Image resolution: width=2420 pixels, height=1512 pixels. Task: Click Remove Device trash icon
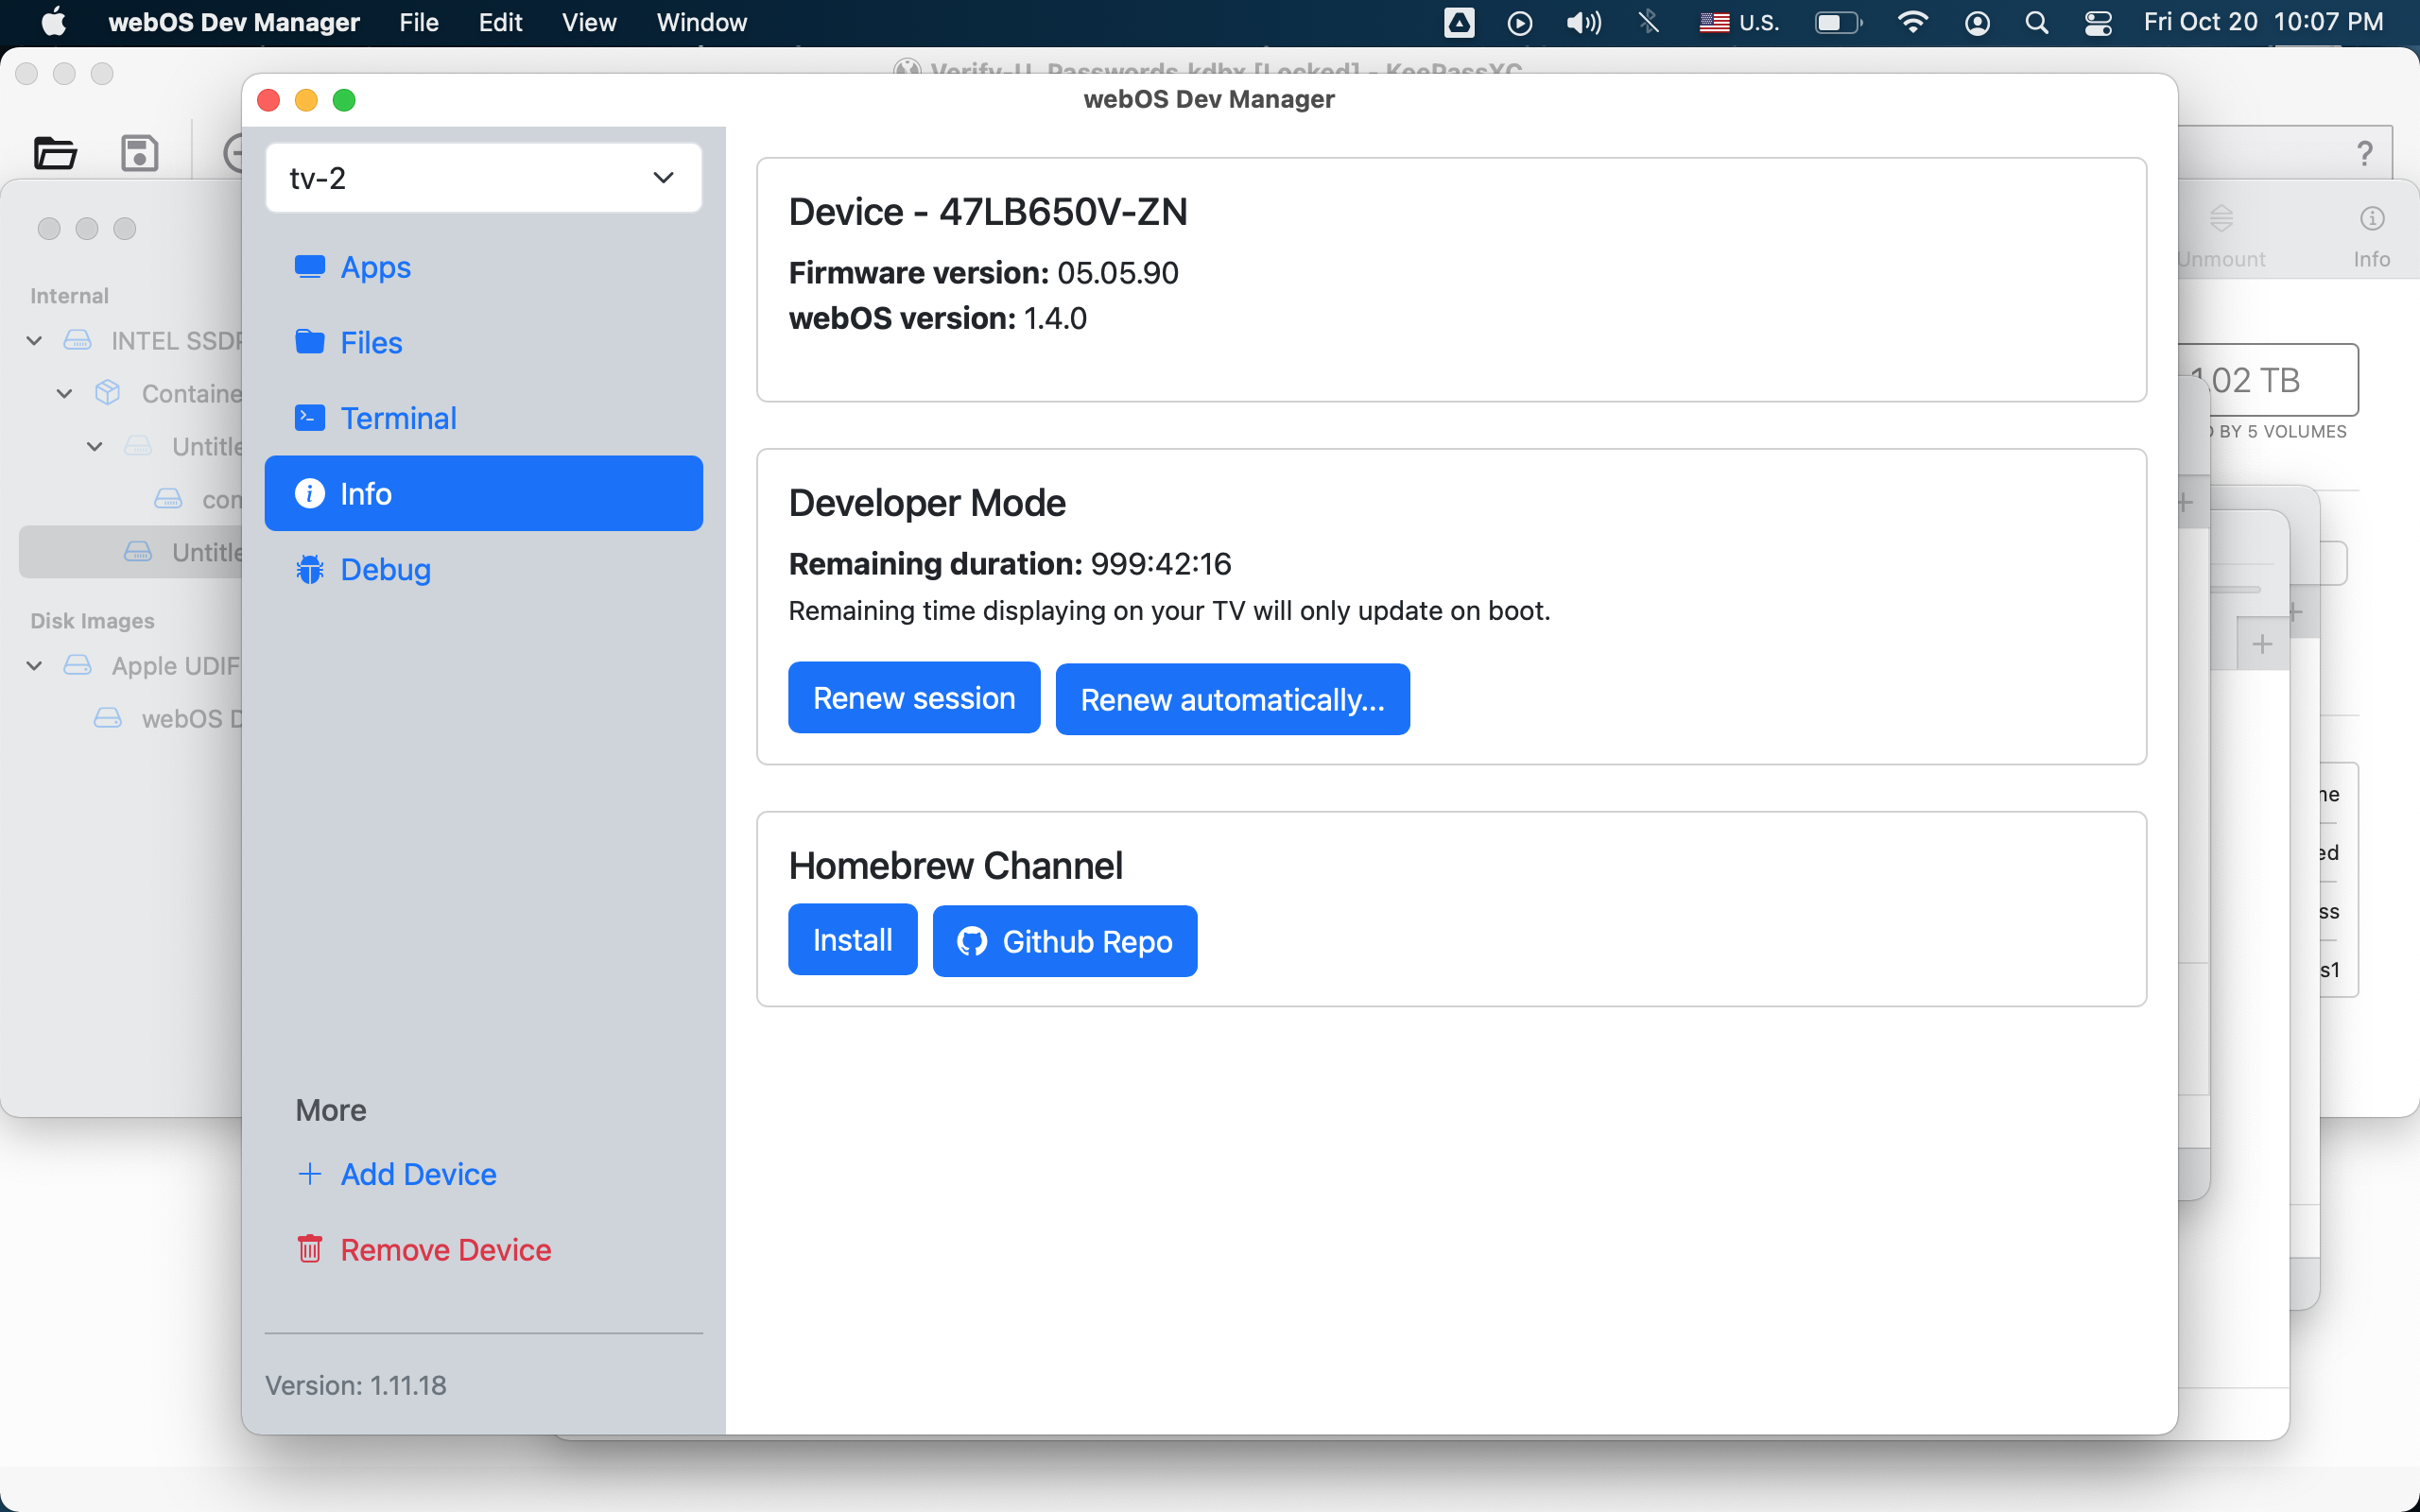(x=310, y=1249)
